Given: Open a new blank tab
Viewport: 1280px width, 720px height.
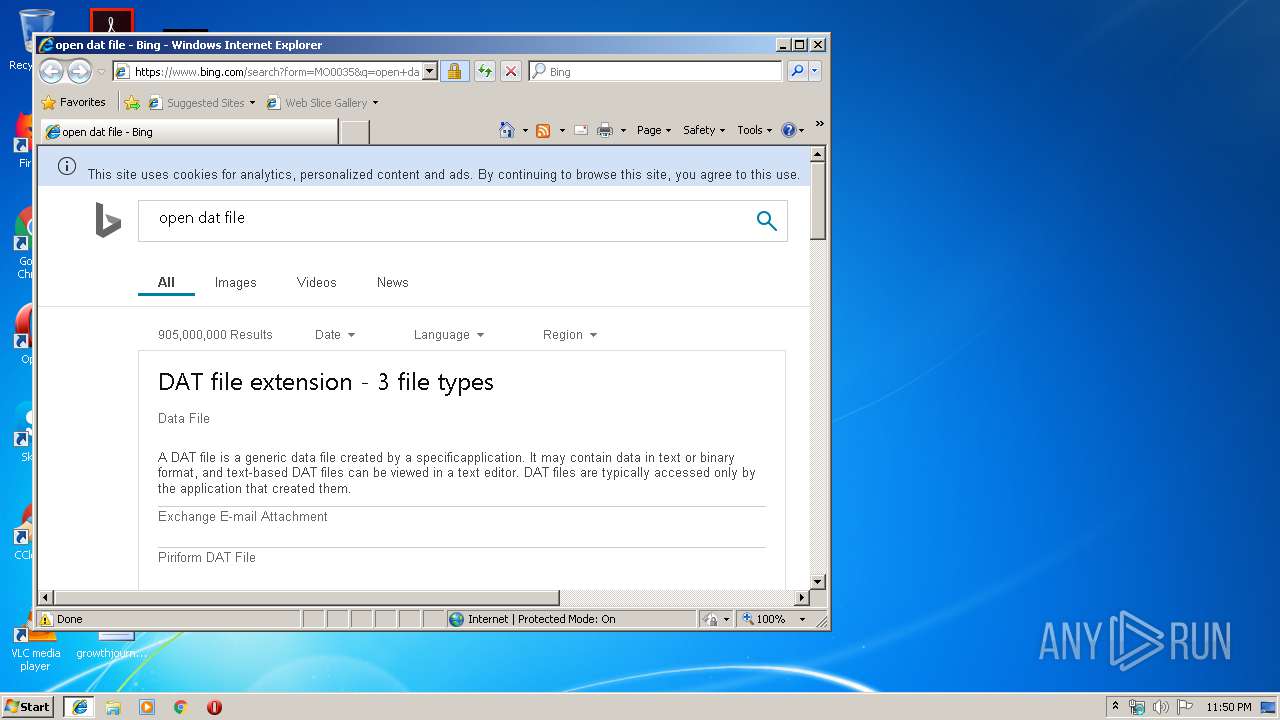Looking at the screenshot, I should coord(355,132).
